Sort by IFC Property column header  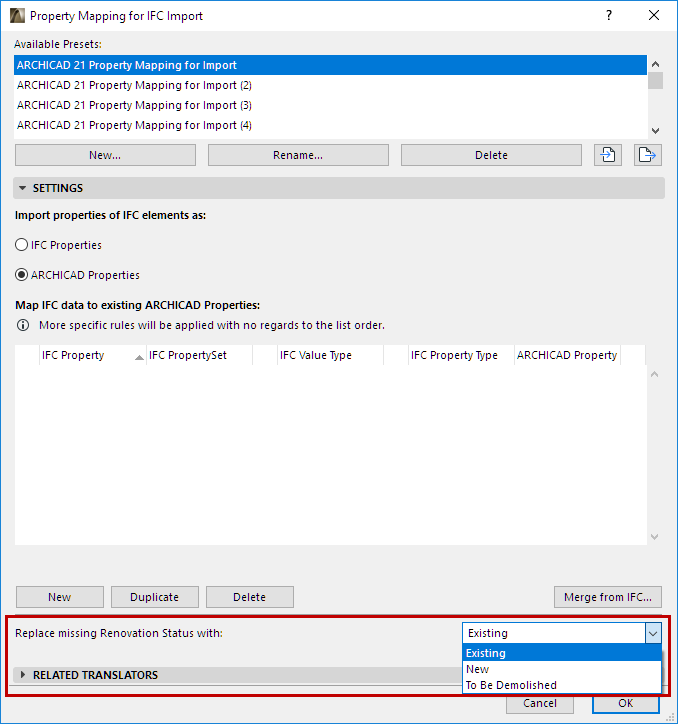pyautogui.click(x=92, y=355)
